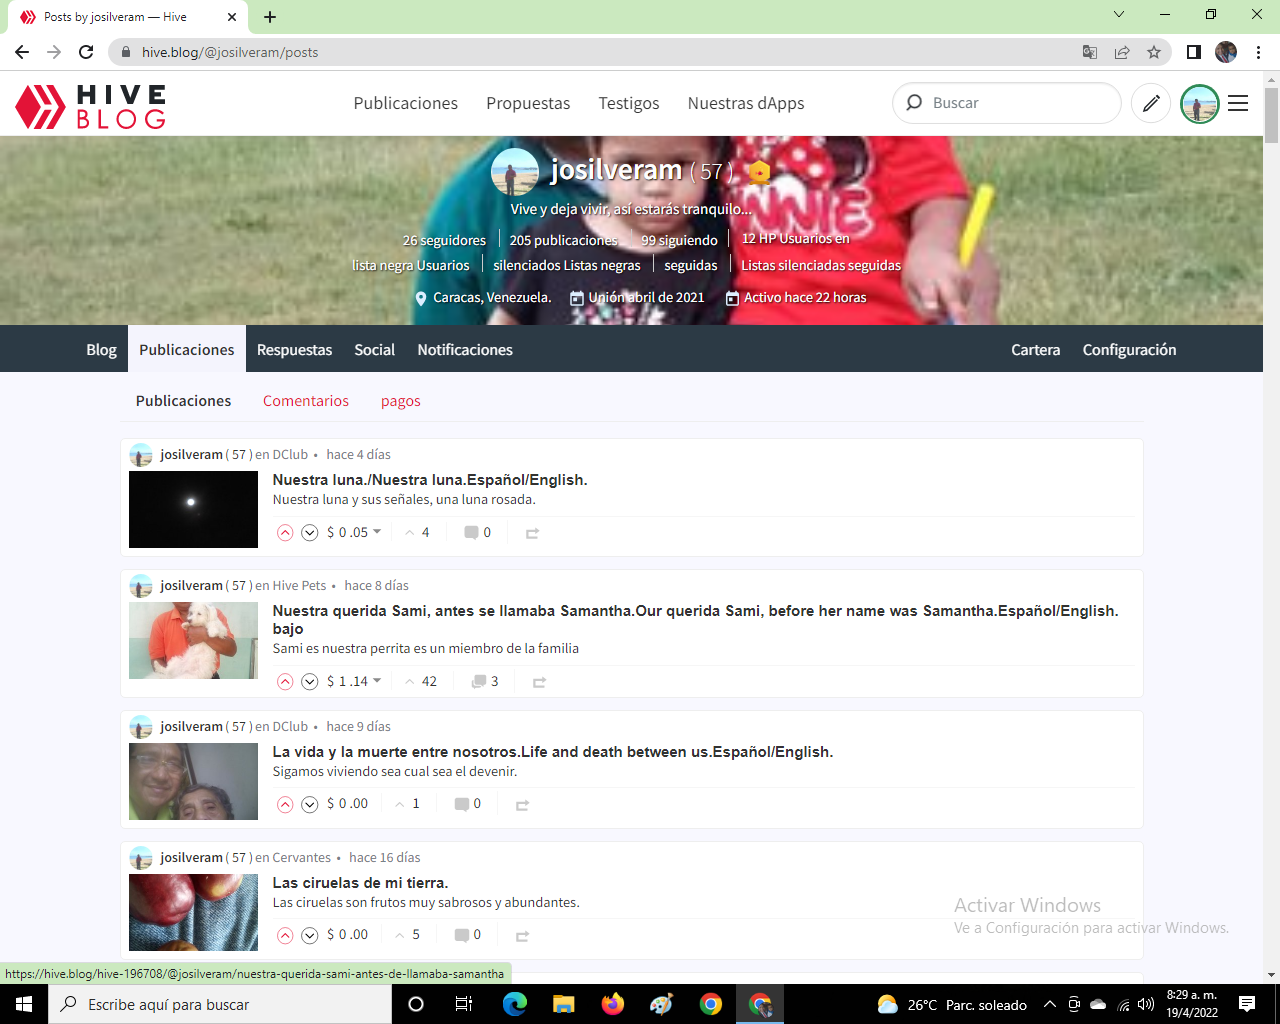Open Testigos in the top navigation

point(629,103)
